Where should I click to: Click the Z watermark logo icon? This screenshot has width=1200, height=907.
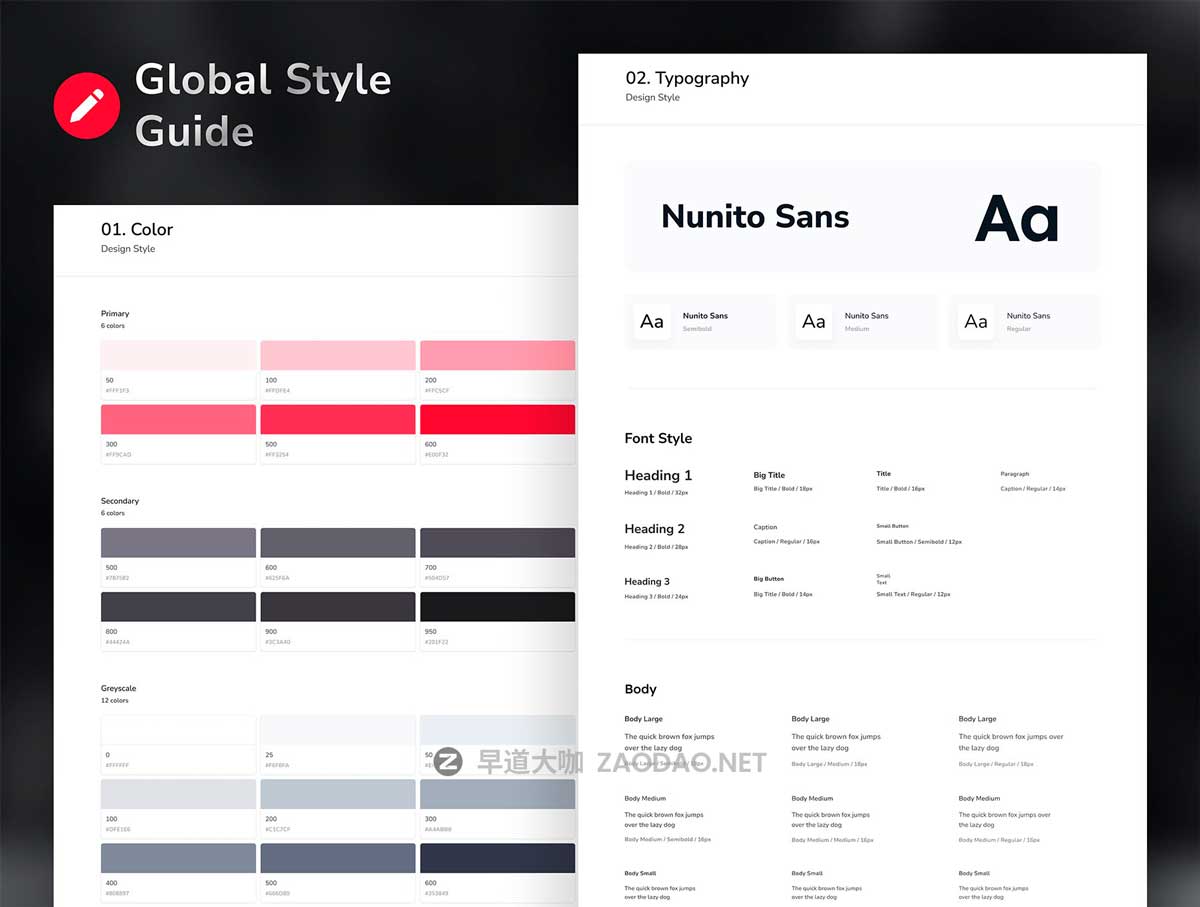tap(449, 762)
